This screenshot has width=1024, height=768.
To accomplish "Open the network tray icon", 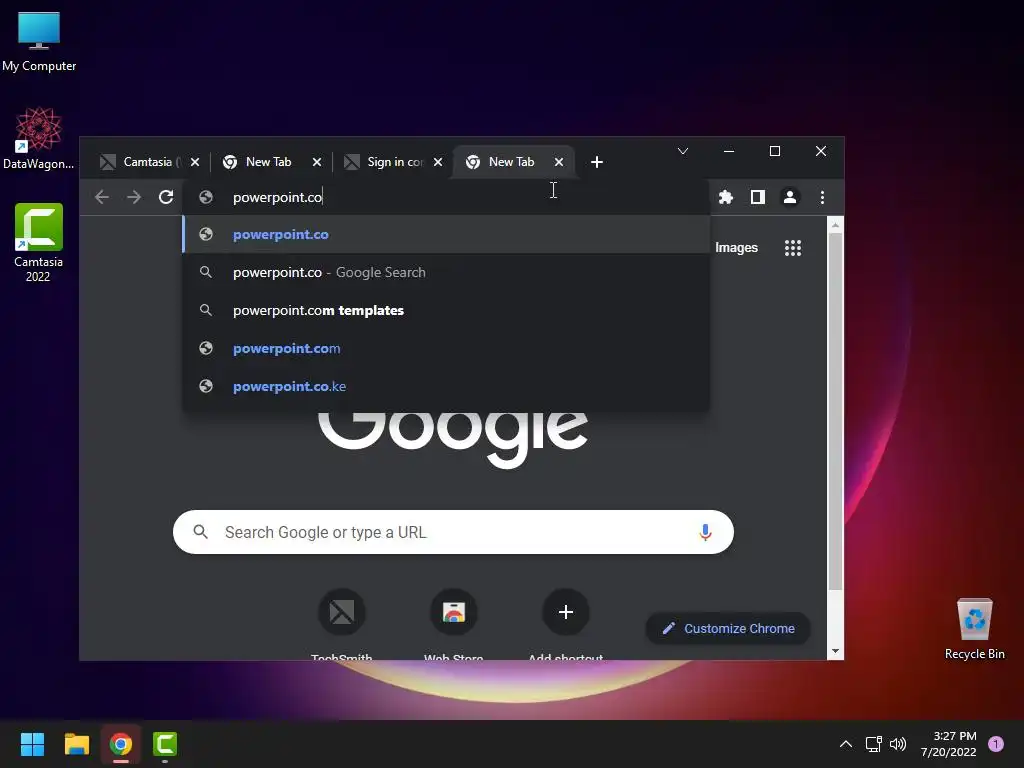I will 873,744.
